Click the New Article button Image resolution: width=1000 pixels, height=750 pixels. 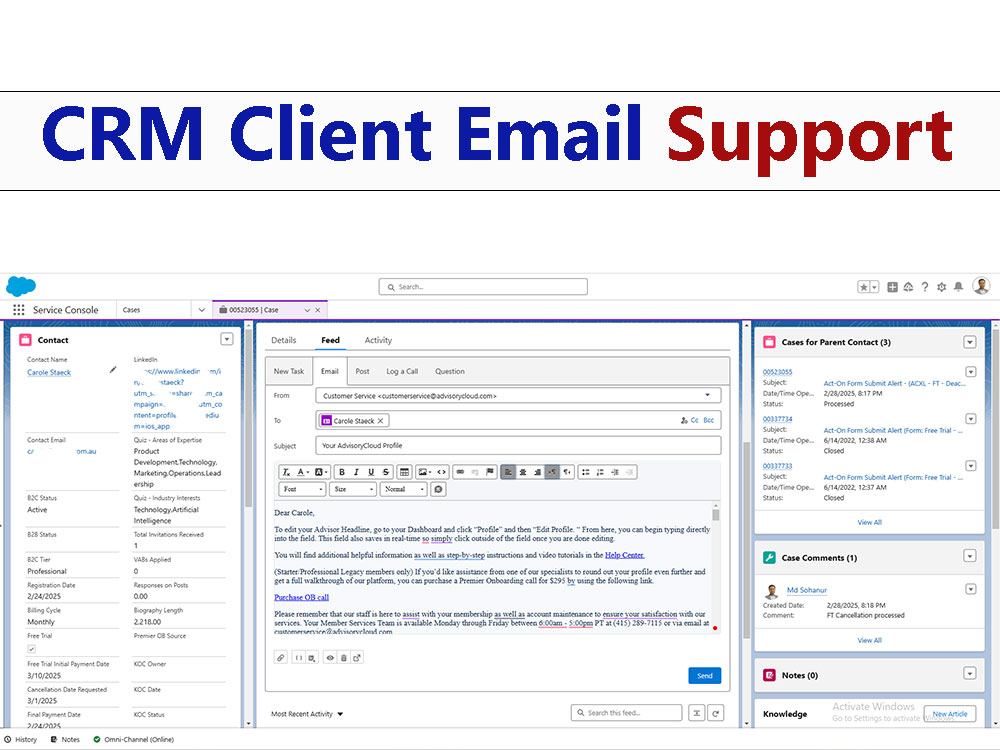[950, 714]
